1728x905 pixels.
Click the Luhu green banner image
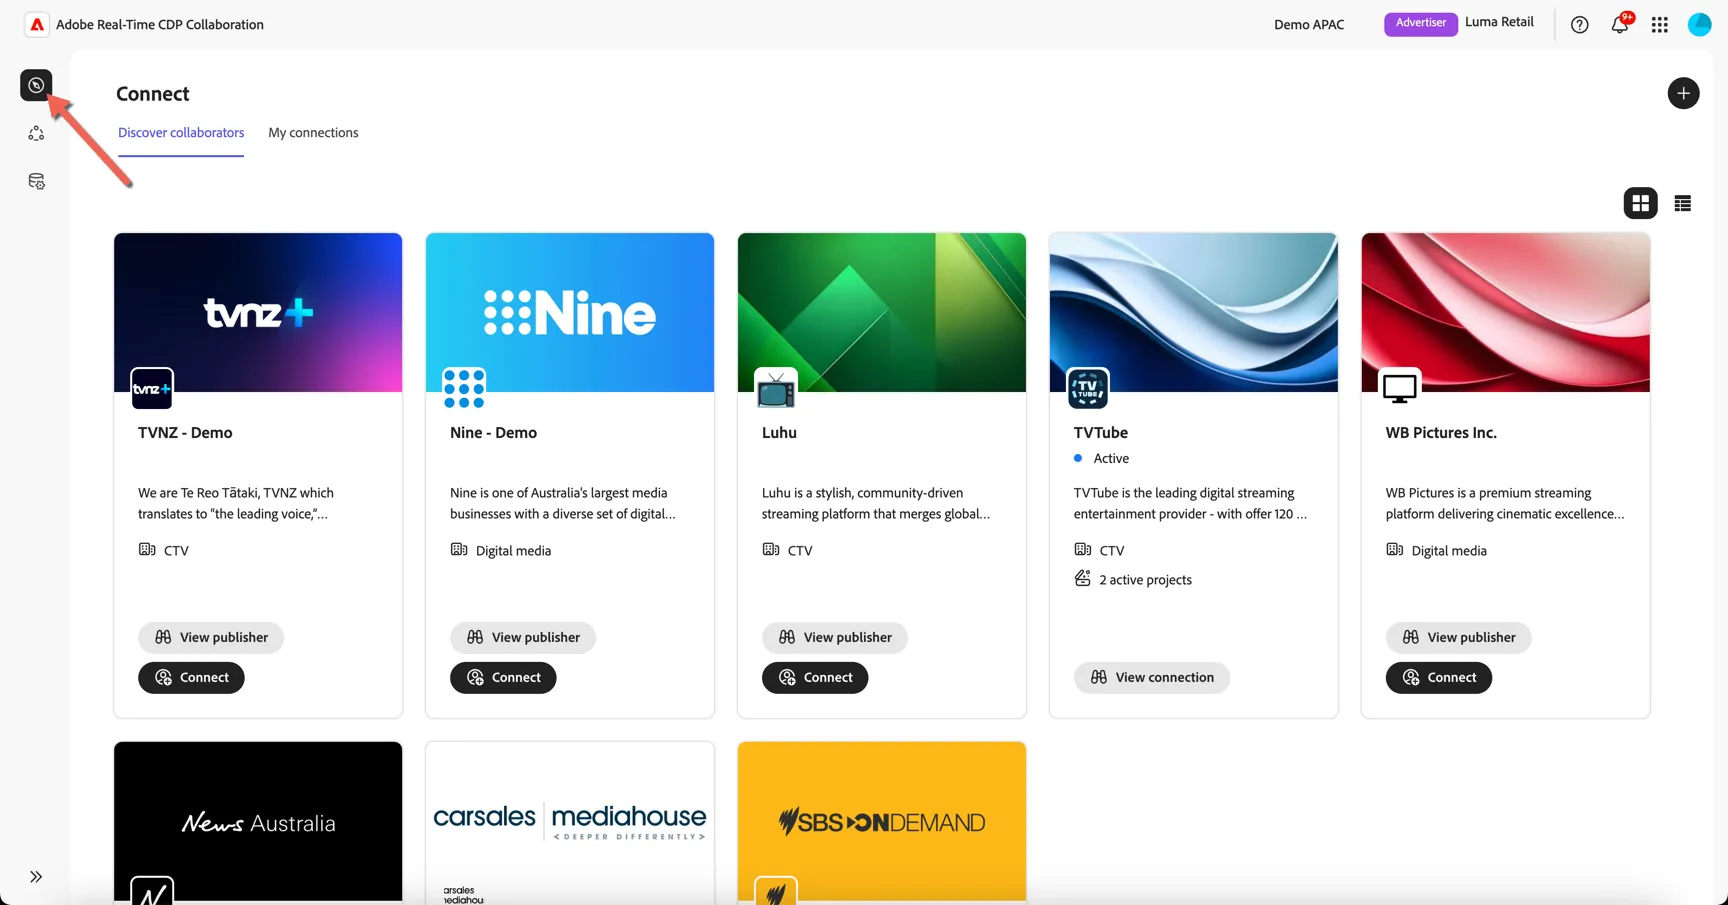(882, 312)
